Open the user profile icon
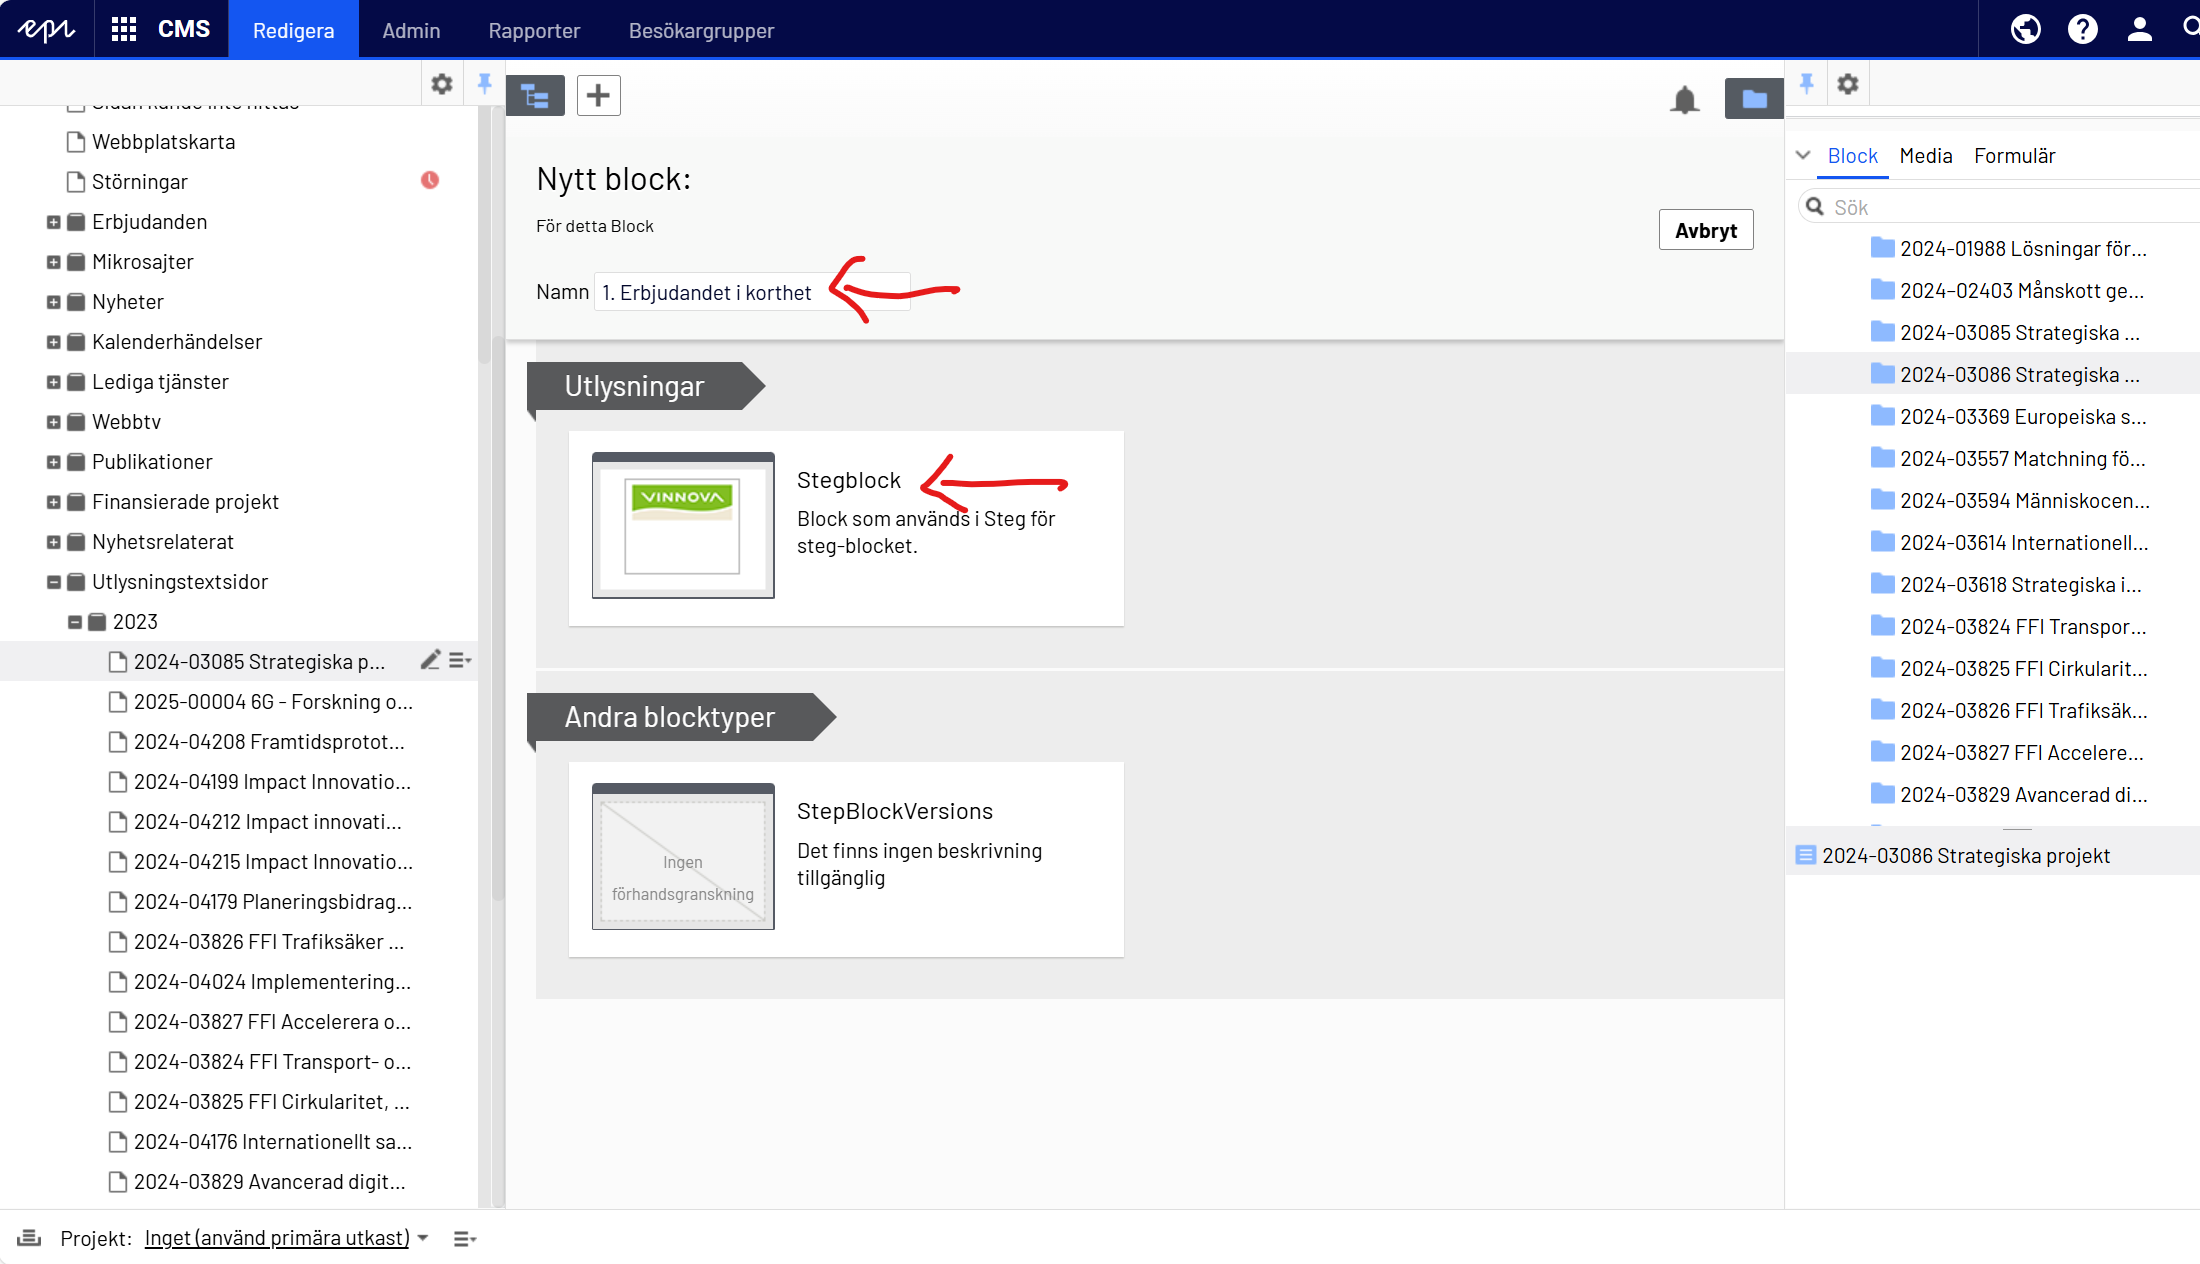 coord(2139,29)
